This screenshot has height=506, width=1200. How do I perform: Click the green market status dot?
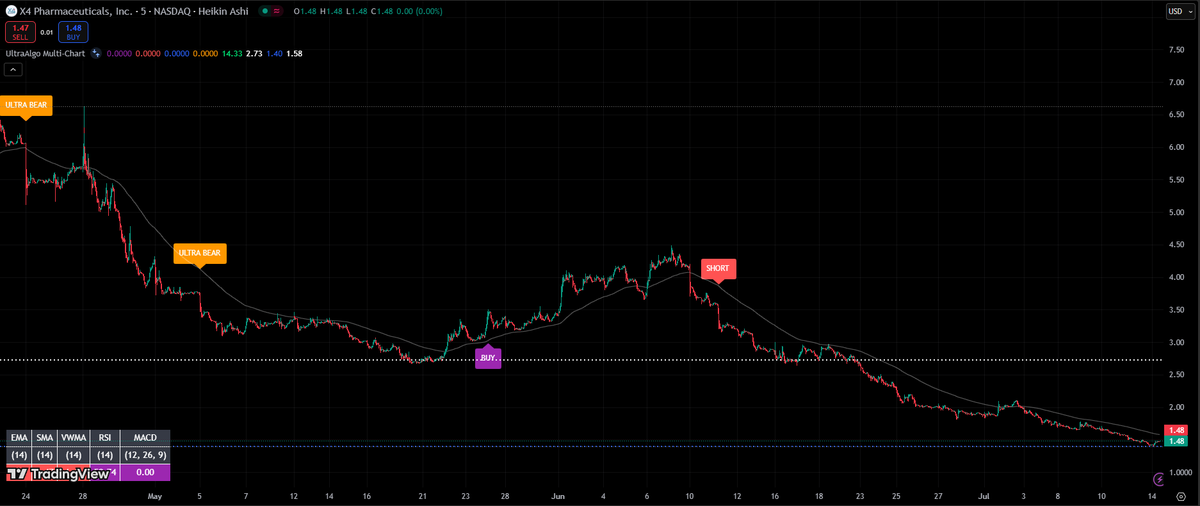[264, 11]
